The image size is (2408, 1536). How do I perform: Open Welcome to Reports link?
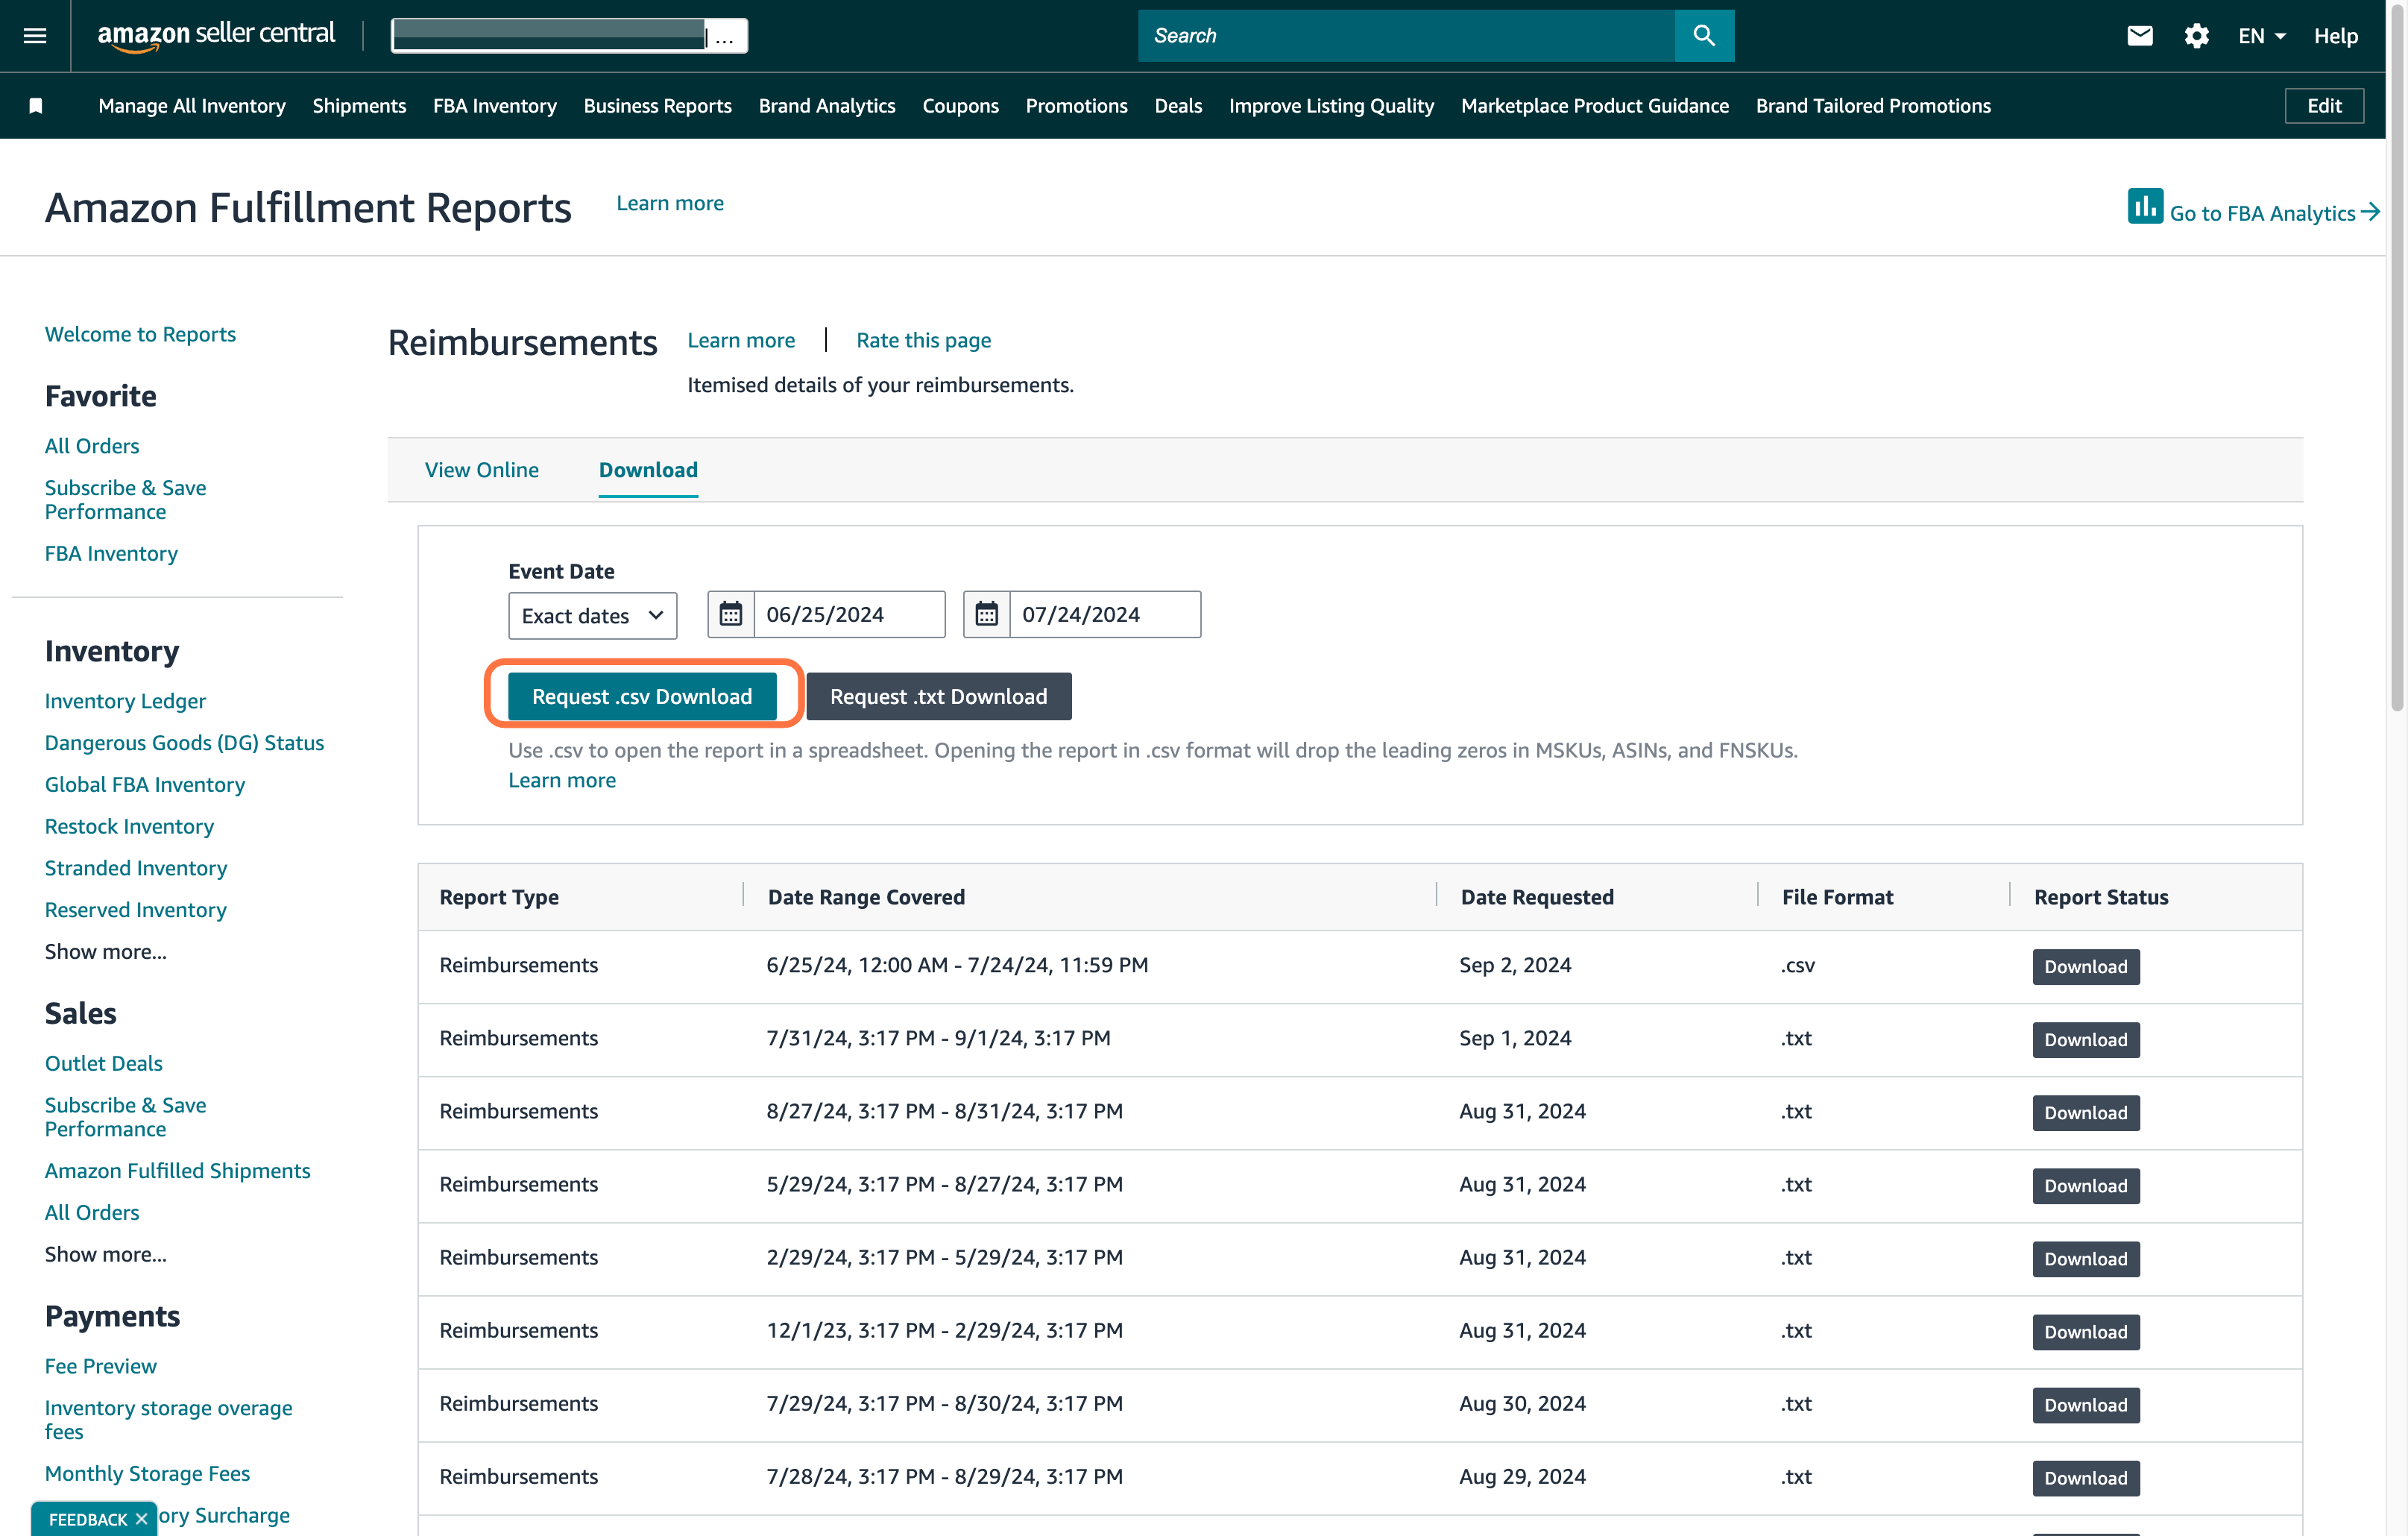pyautogui.click(x=140, y=334)
